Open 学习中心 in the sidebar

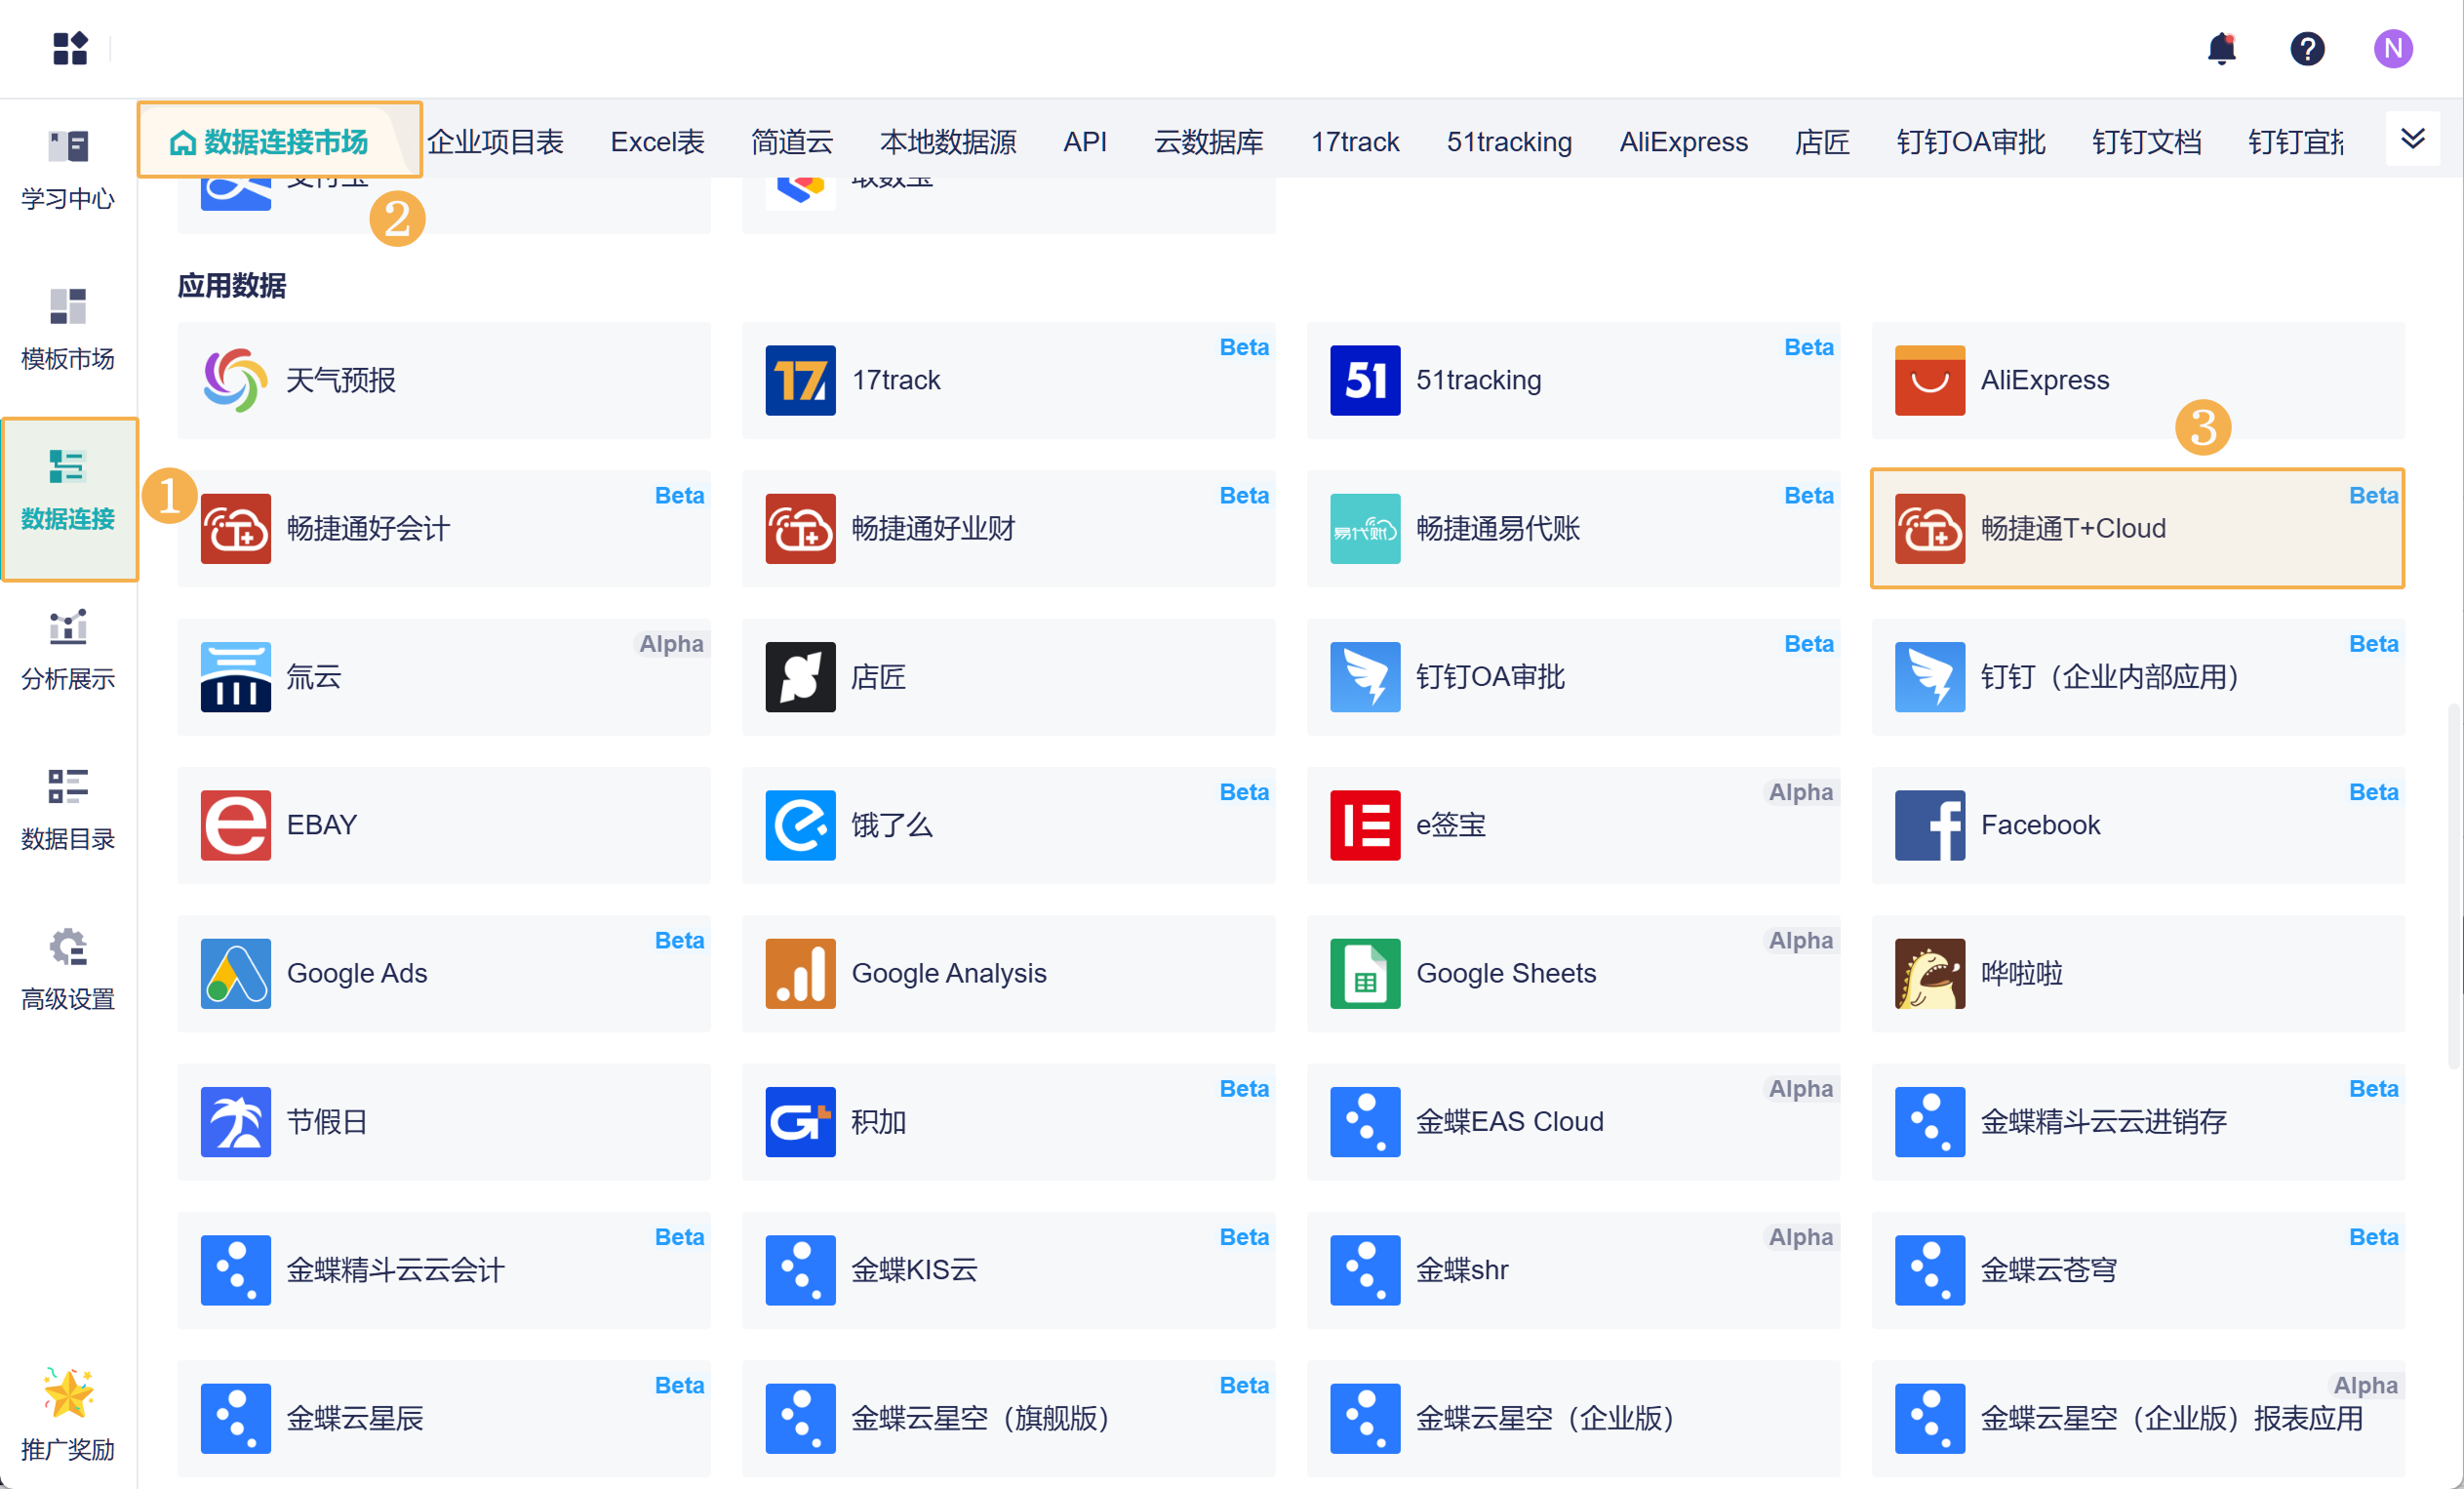[x=68, y=168]
